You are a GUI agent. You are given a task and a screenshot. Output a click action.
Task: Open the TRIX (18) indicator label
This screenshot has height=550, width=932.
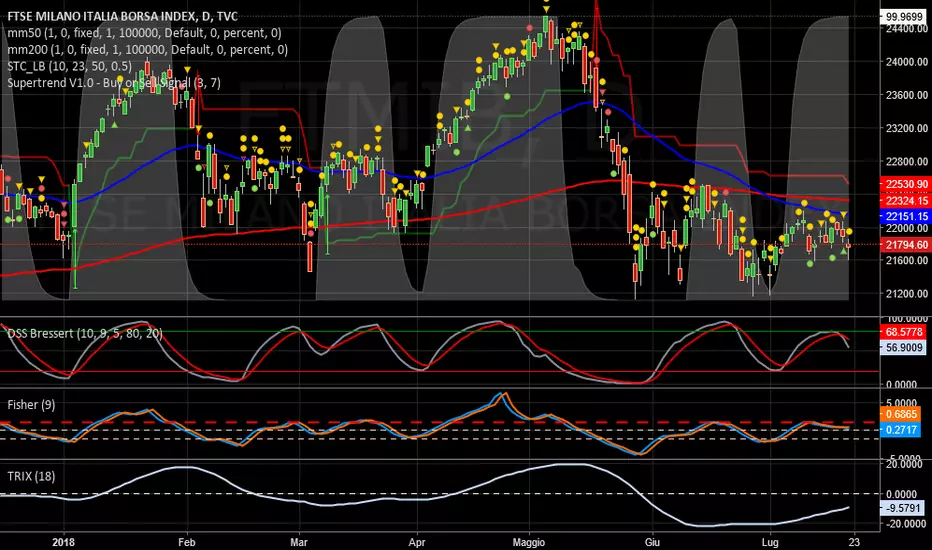coord(31,476)
